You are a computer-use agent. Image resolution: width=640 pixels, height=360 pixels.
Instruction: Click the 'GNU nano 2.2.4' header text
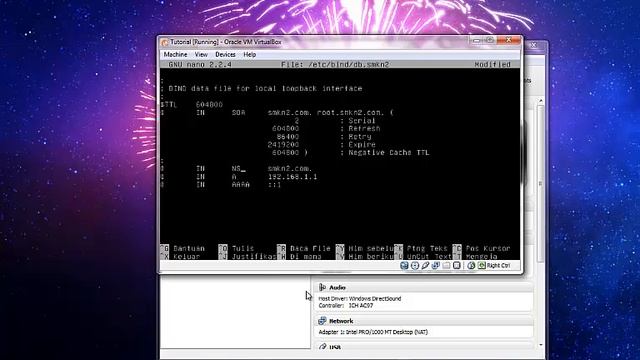(200, 64)
